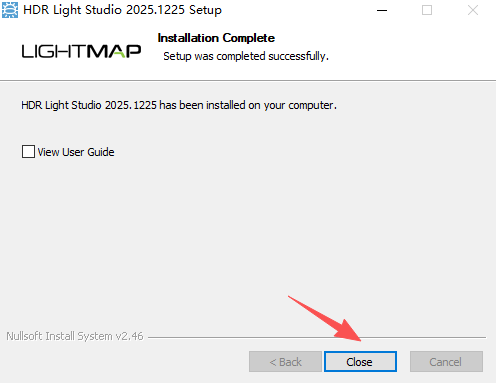Click the LIGHTMAP logo in the header
496x383 pixels.
tap(81, 51)
